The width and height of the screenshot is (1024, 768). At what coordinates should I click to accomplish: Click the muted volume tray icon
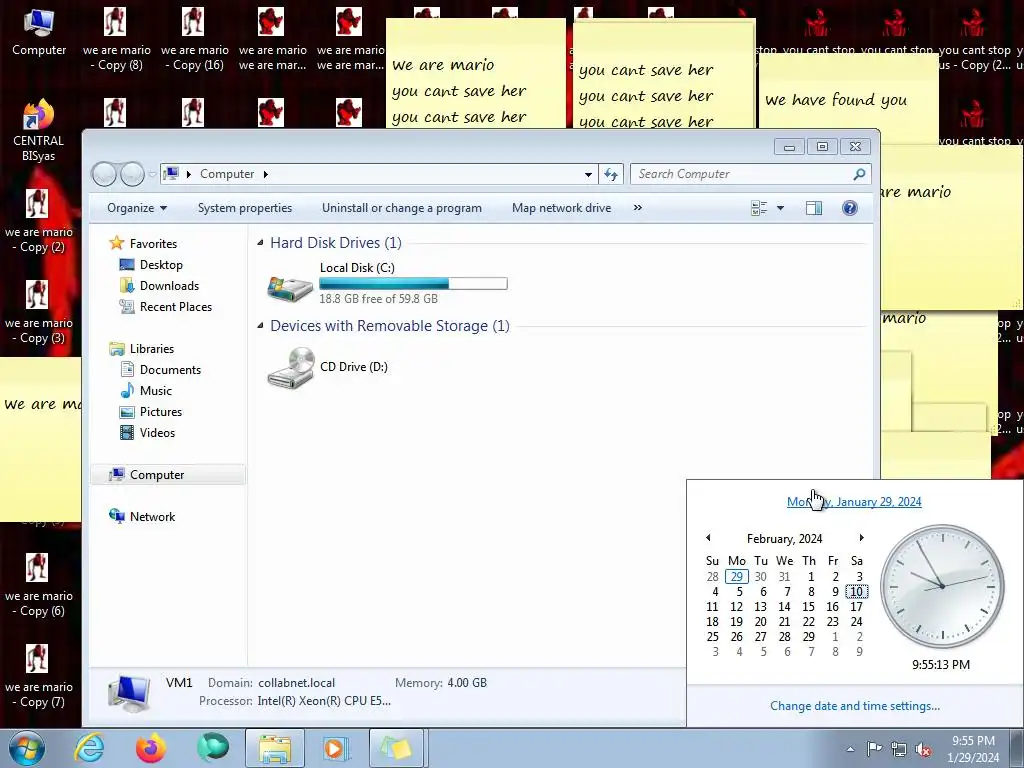(923, 748)
